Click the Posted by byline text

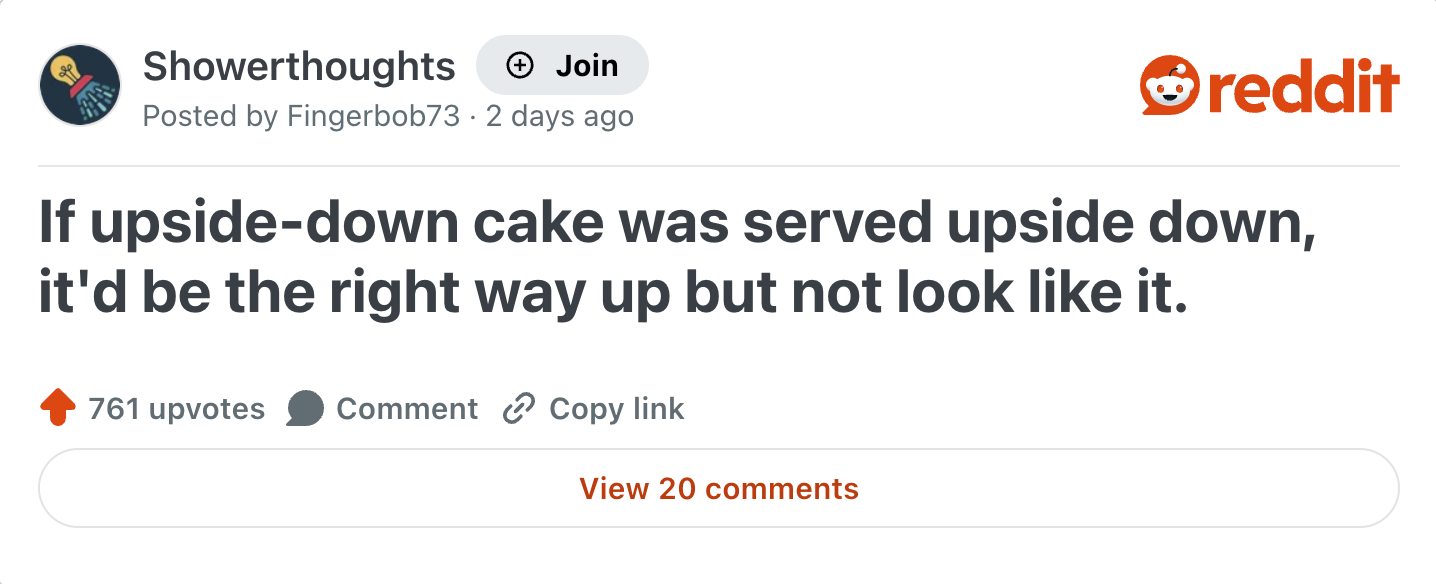click(x=208, y=117)
